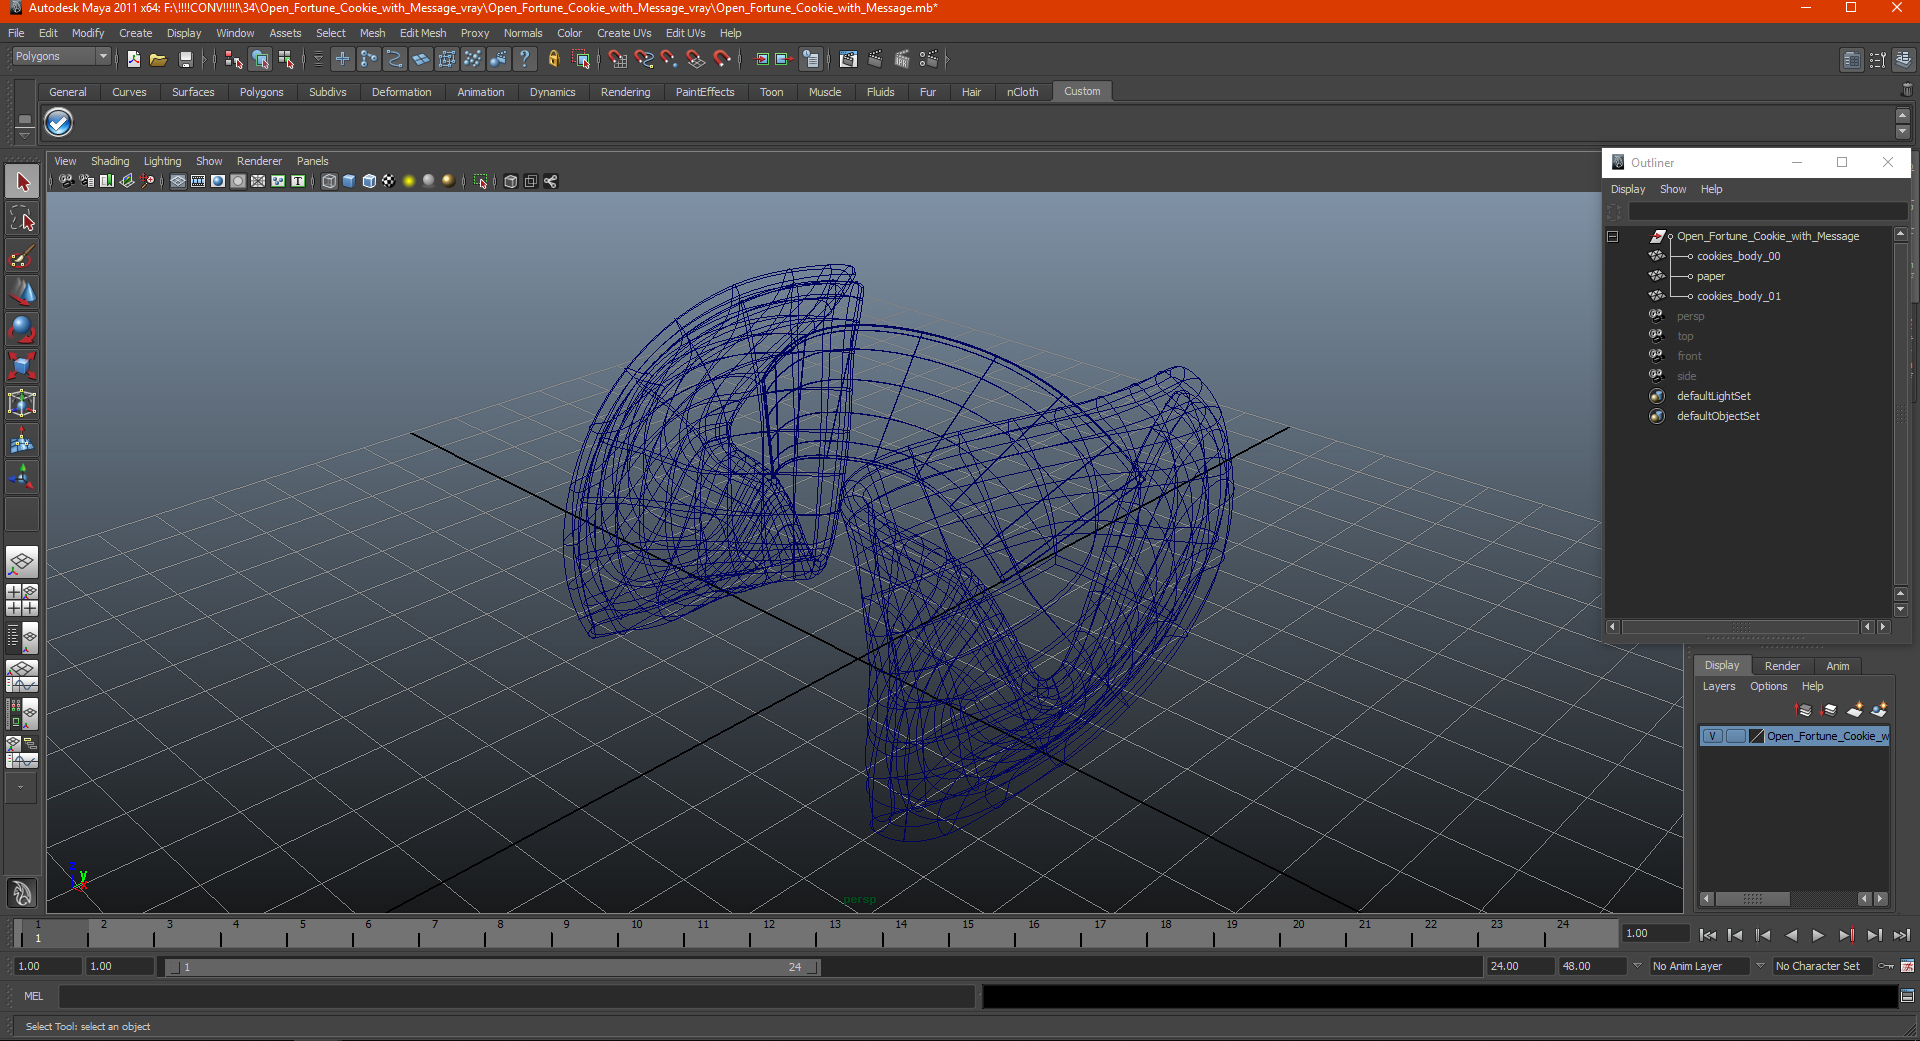Open a scene with folder icon
This screenshot has width=1920, height=1041.
pyautogui.click(x=158, y=60)
